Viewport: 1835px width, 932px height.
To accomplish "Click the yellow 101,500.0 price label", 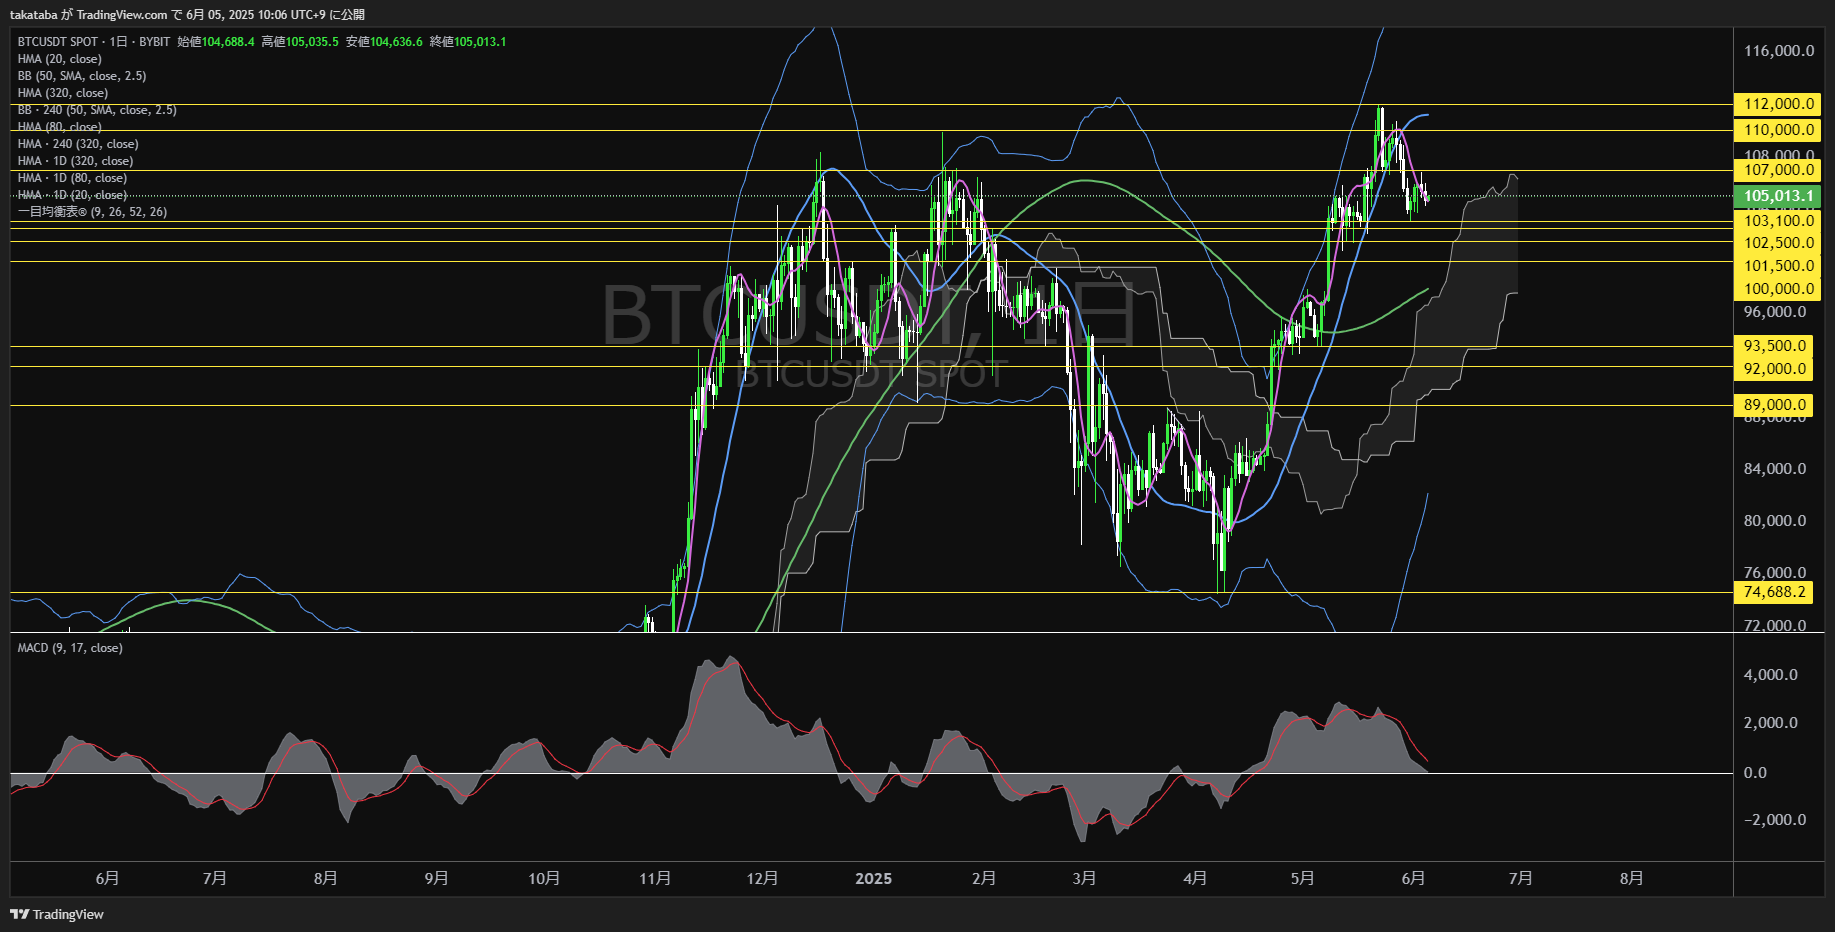I will pos(1777,266).
